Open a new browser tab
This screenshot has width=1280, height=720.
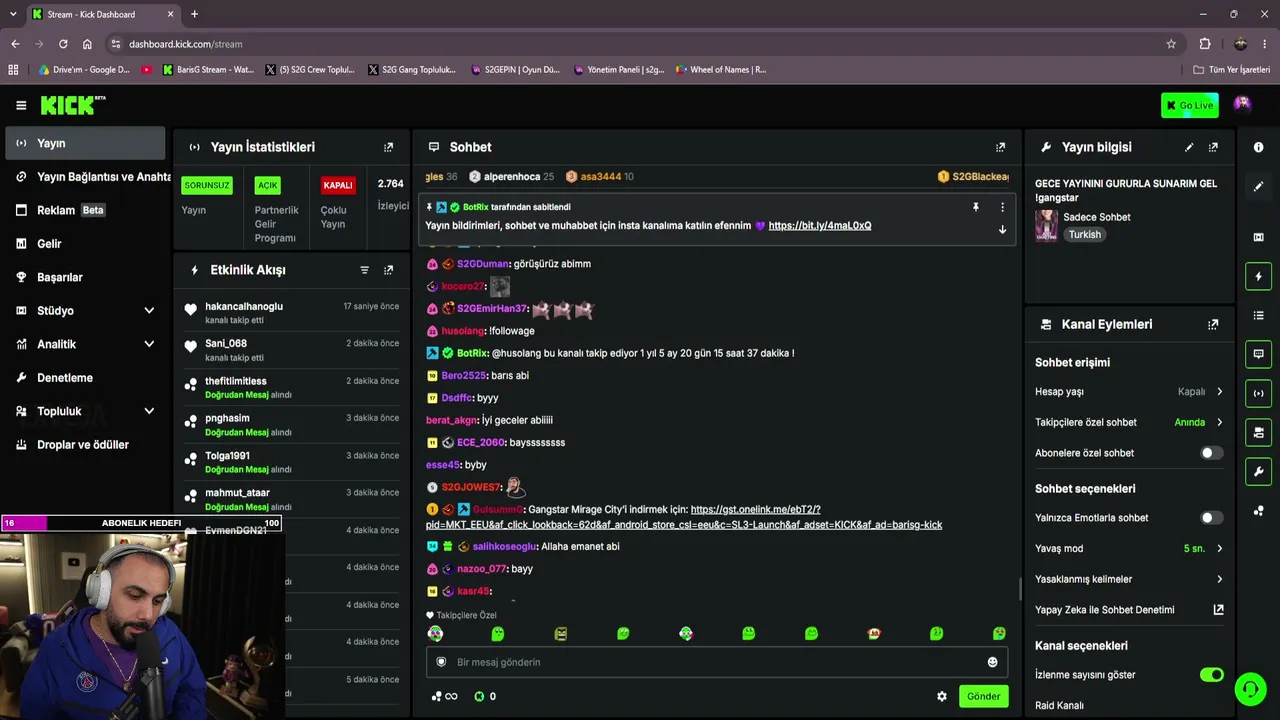[x=194, y=14]
